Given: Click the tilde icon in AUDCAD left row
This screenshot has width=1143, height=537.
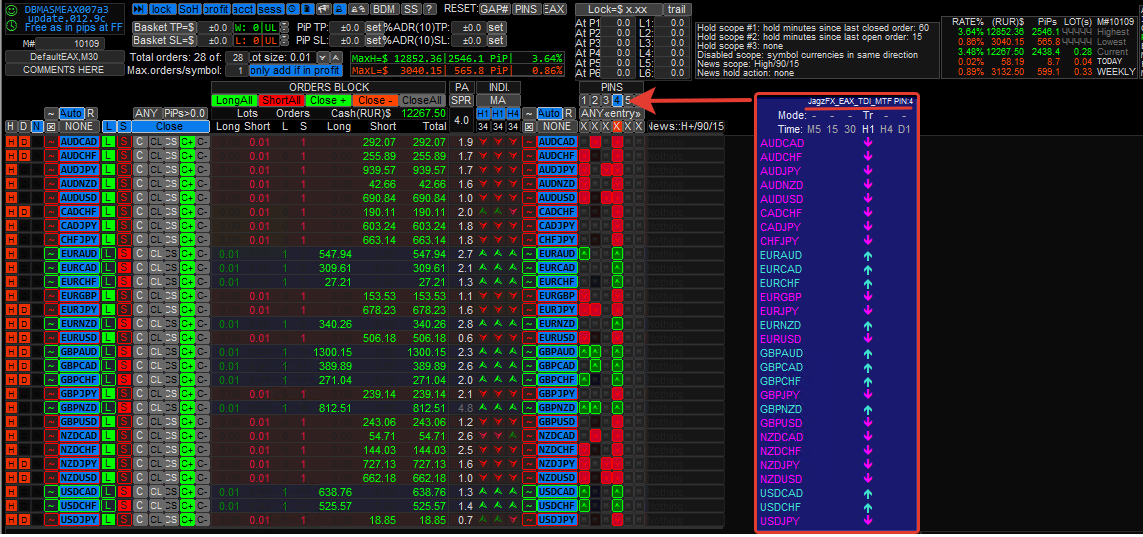Looking at the screenshot, I should pyautogui.click(x=51, y=141).
